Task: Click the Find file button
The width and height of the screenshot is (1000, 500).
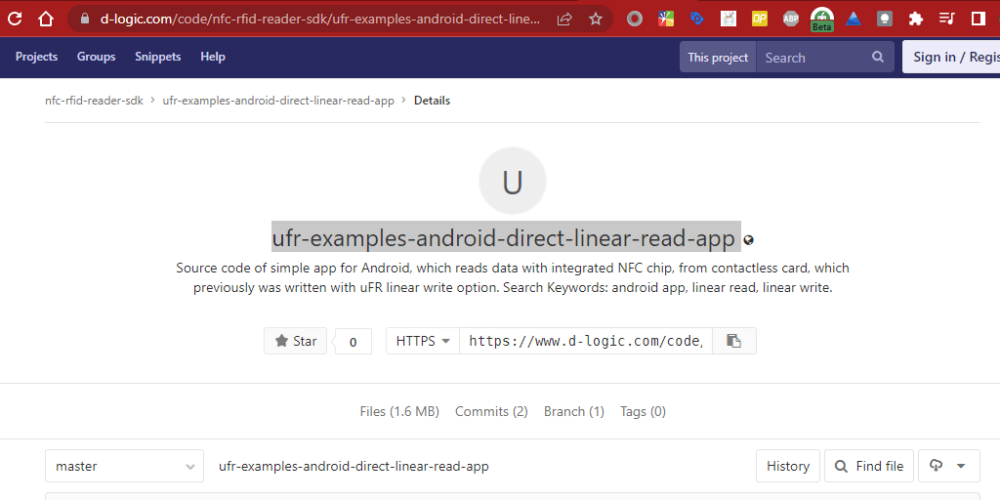Action: click(869, 466)
